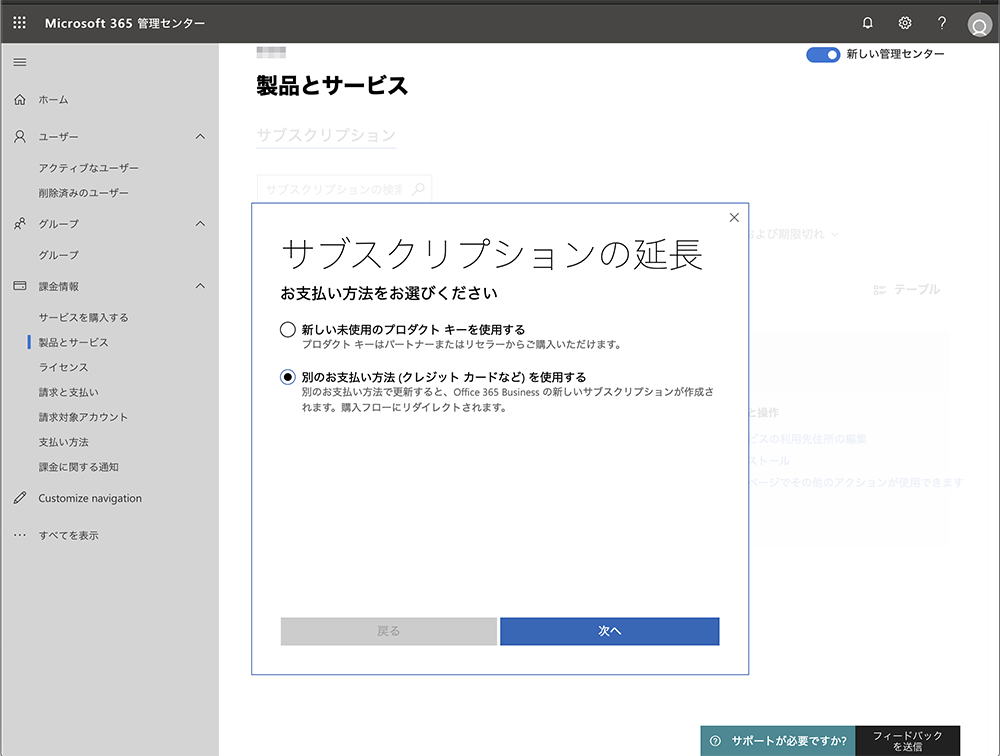The image size is (1000, 756).
Task: Click the 製品とサービス page heading
Action: pos(332,85)
